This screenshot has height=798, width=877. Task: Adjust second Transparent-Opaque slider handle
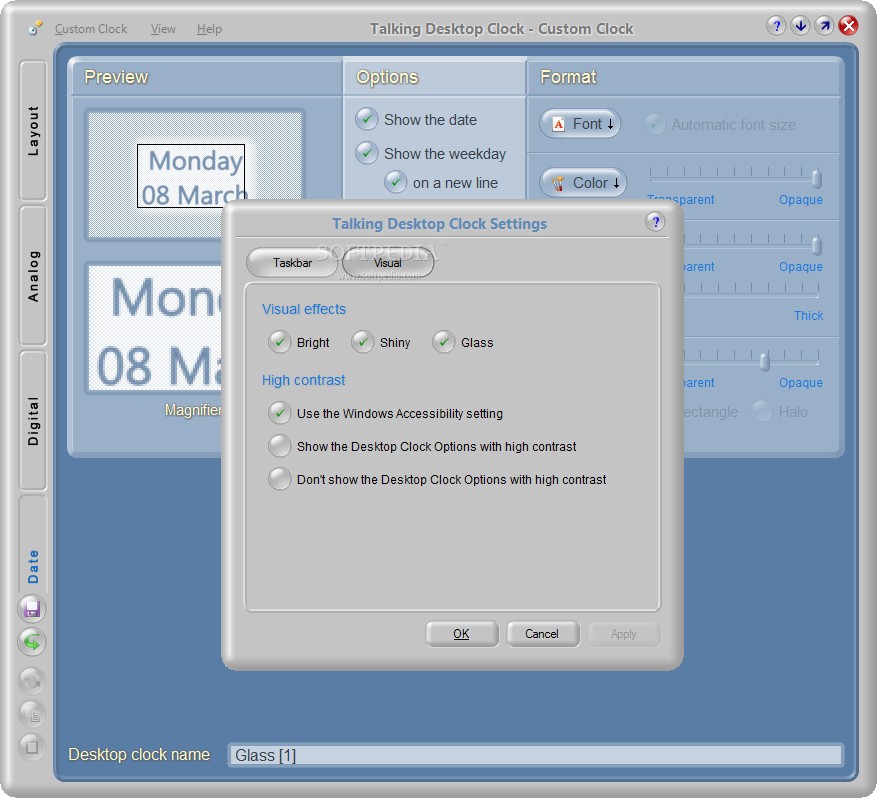[817, 245]
